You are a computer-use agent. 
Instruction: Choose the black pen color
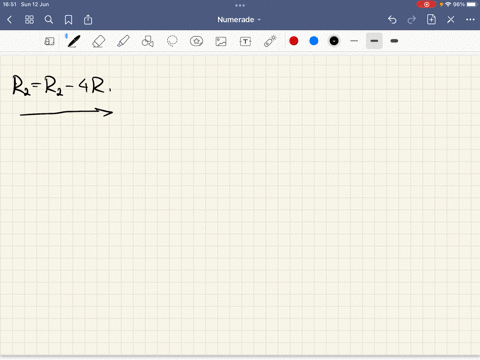(x=334, y=41)
